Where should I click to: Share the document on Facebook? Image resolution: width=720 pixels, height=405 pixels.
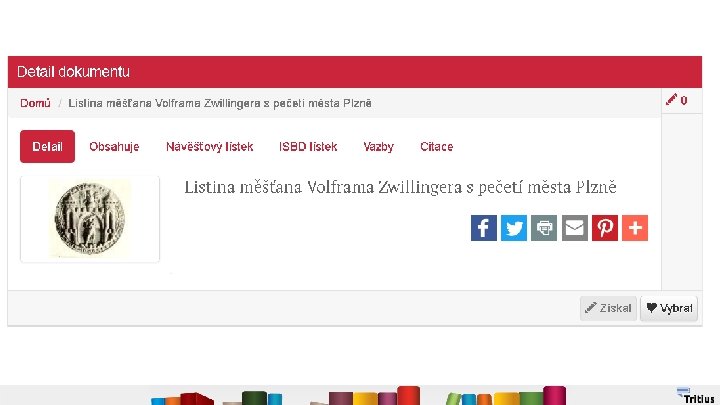484,228
